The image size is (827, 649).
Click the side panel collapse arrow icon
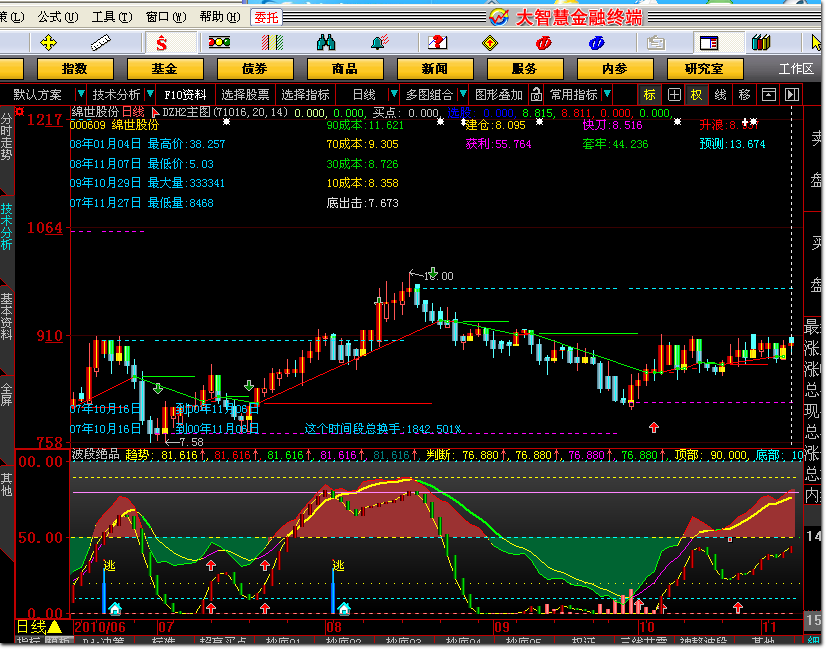pyautogui.click(x=792, y=95)
